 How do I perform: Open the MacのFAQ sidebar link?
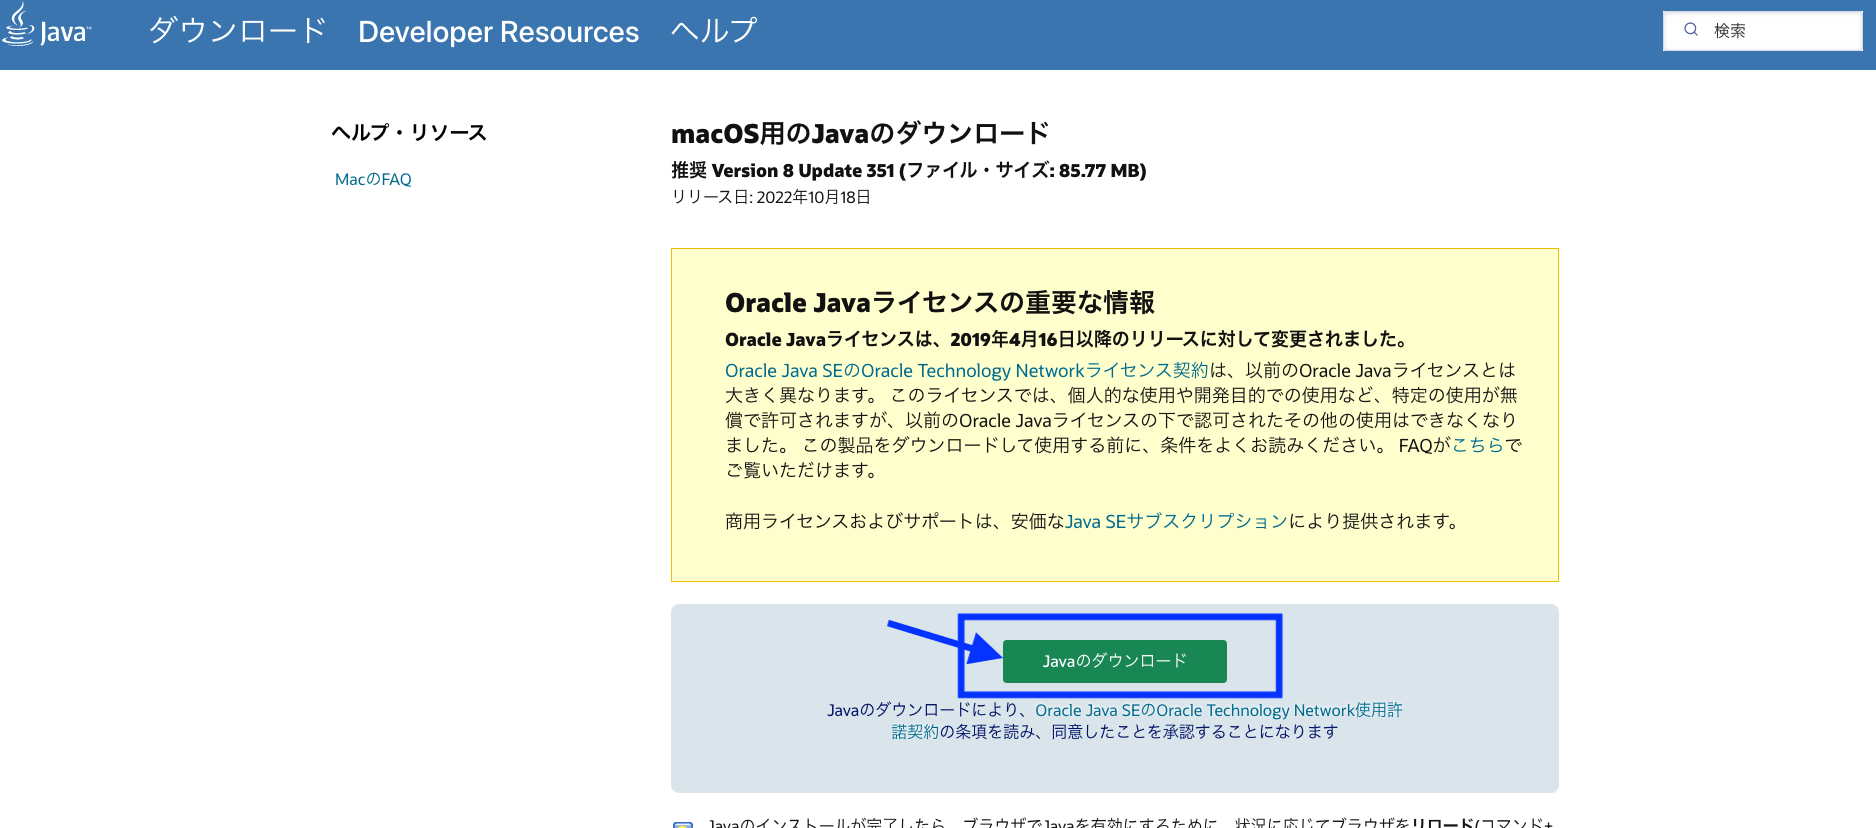(373, 179)
